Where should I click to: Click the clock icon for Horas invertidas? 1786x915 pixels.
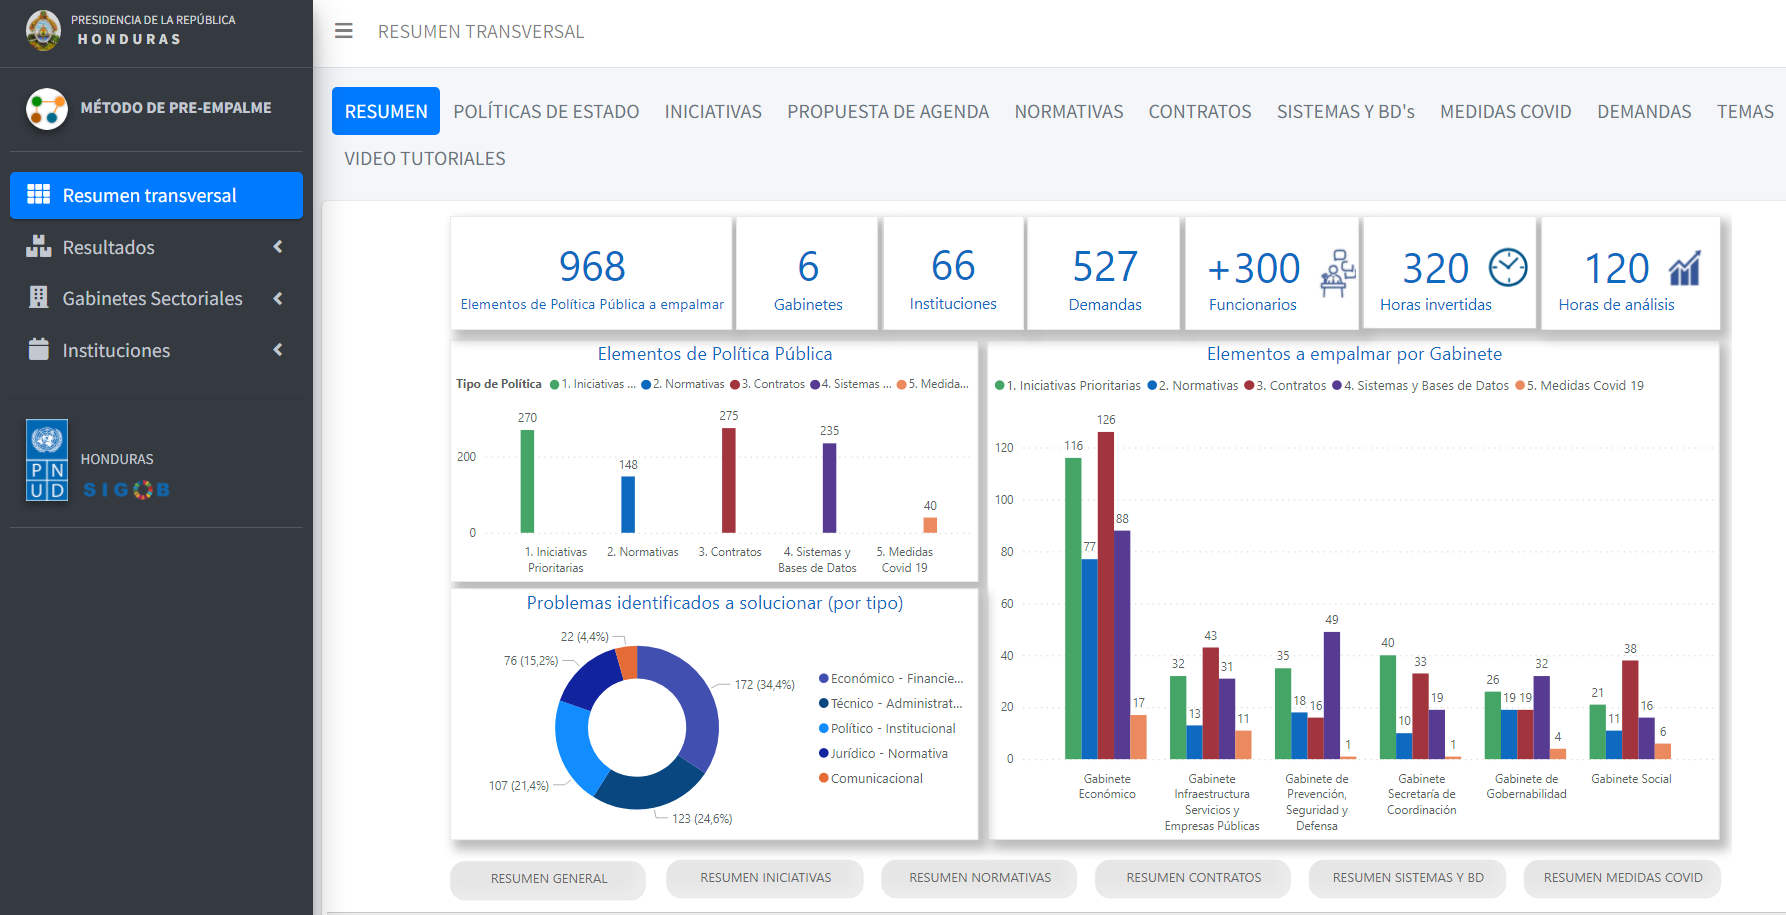click(1508, 267)
